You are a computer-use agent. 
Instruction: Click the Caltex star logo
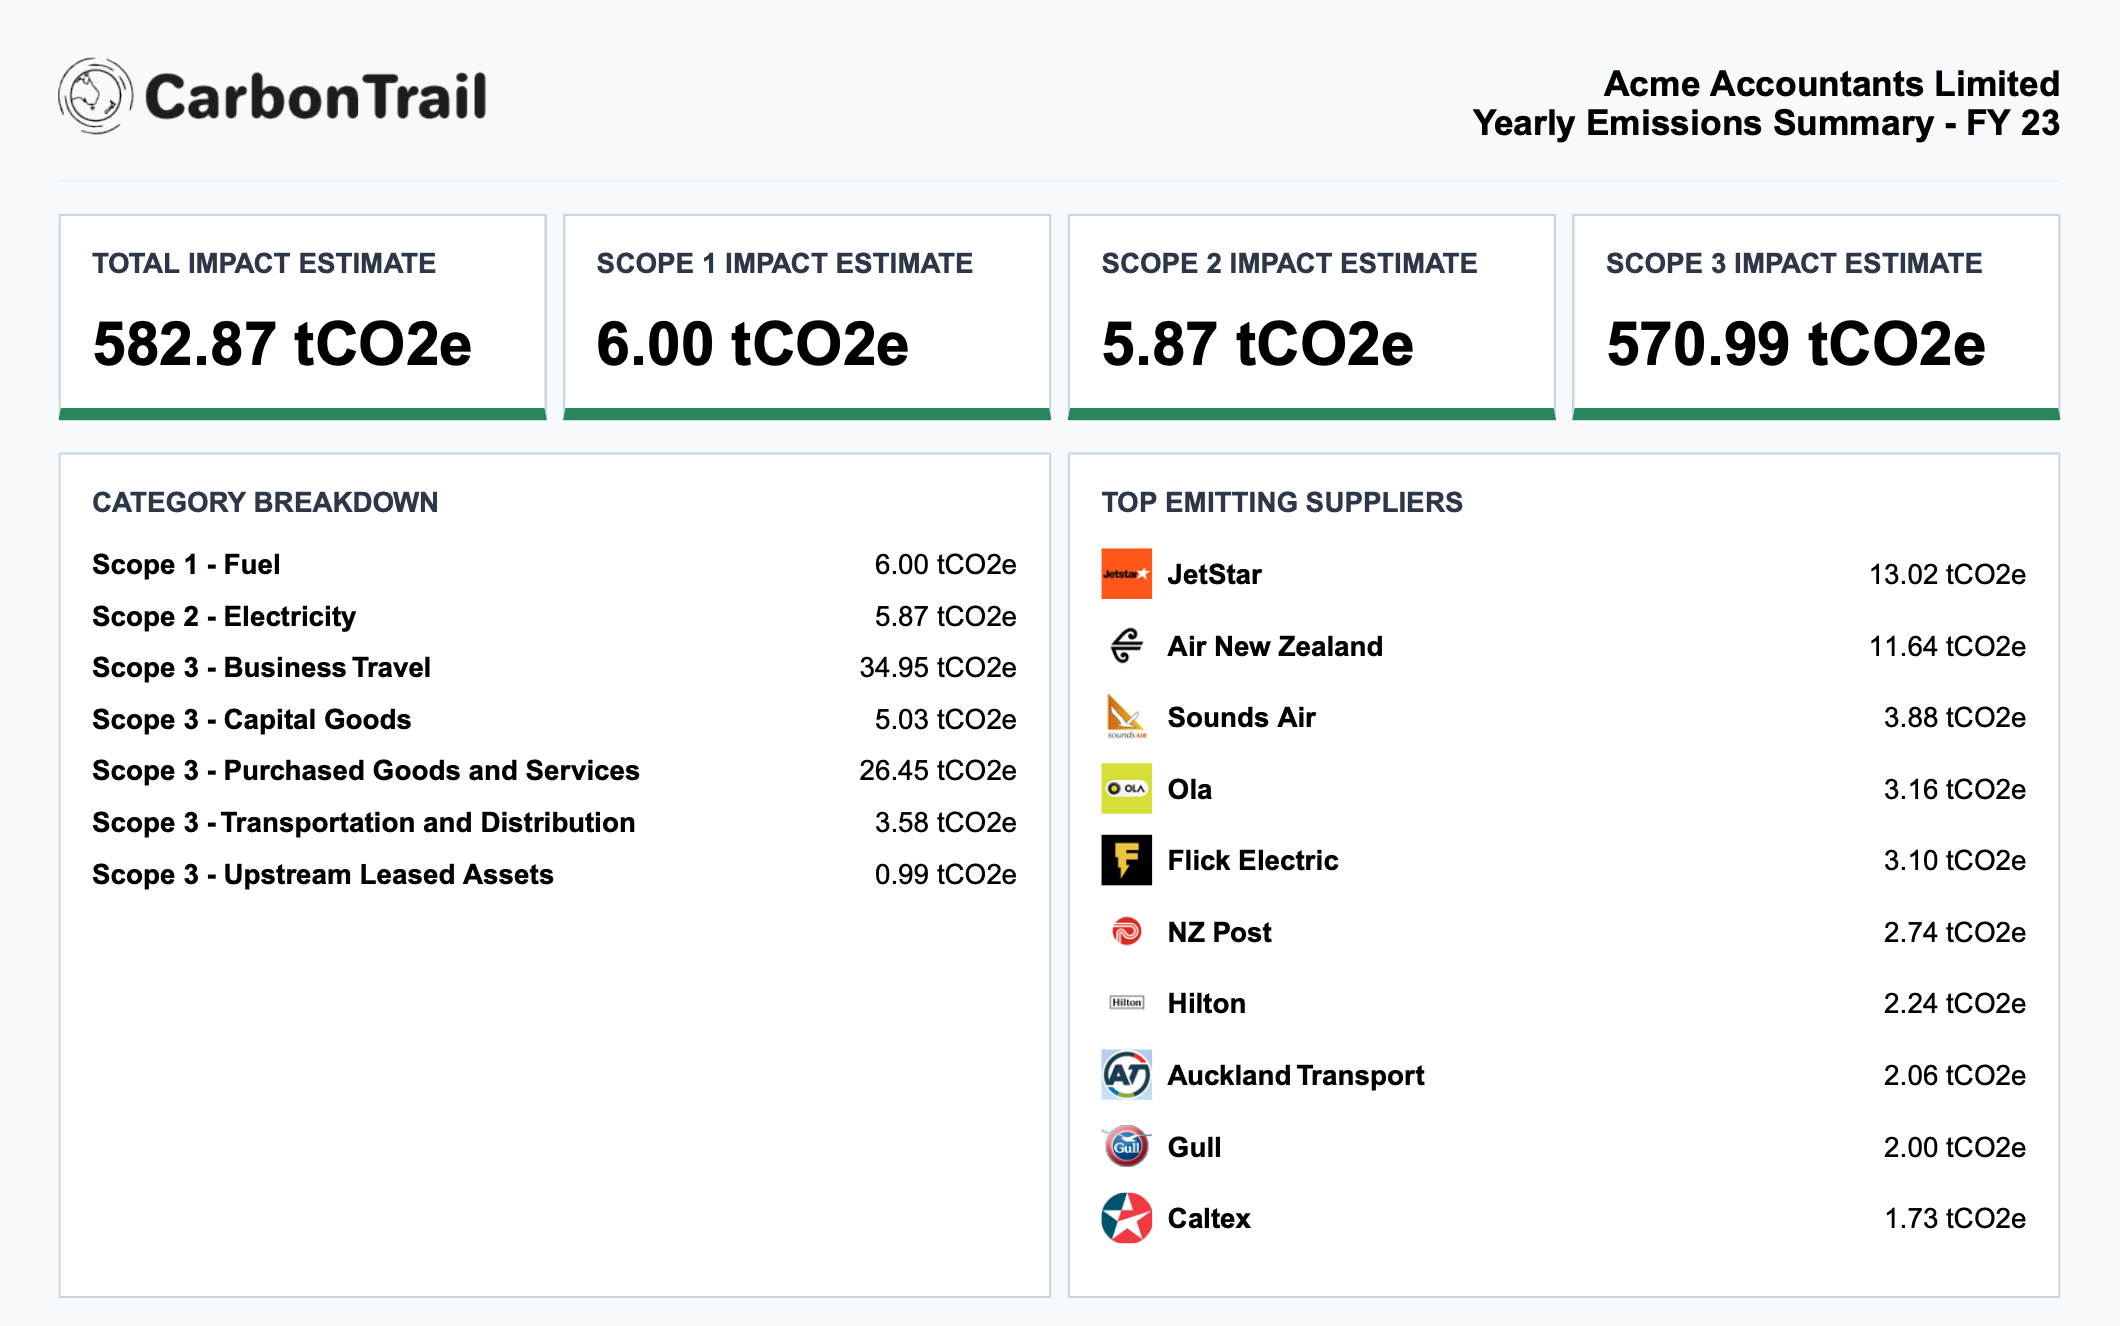1126,1218
